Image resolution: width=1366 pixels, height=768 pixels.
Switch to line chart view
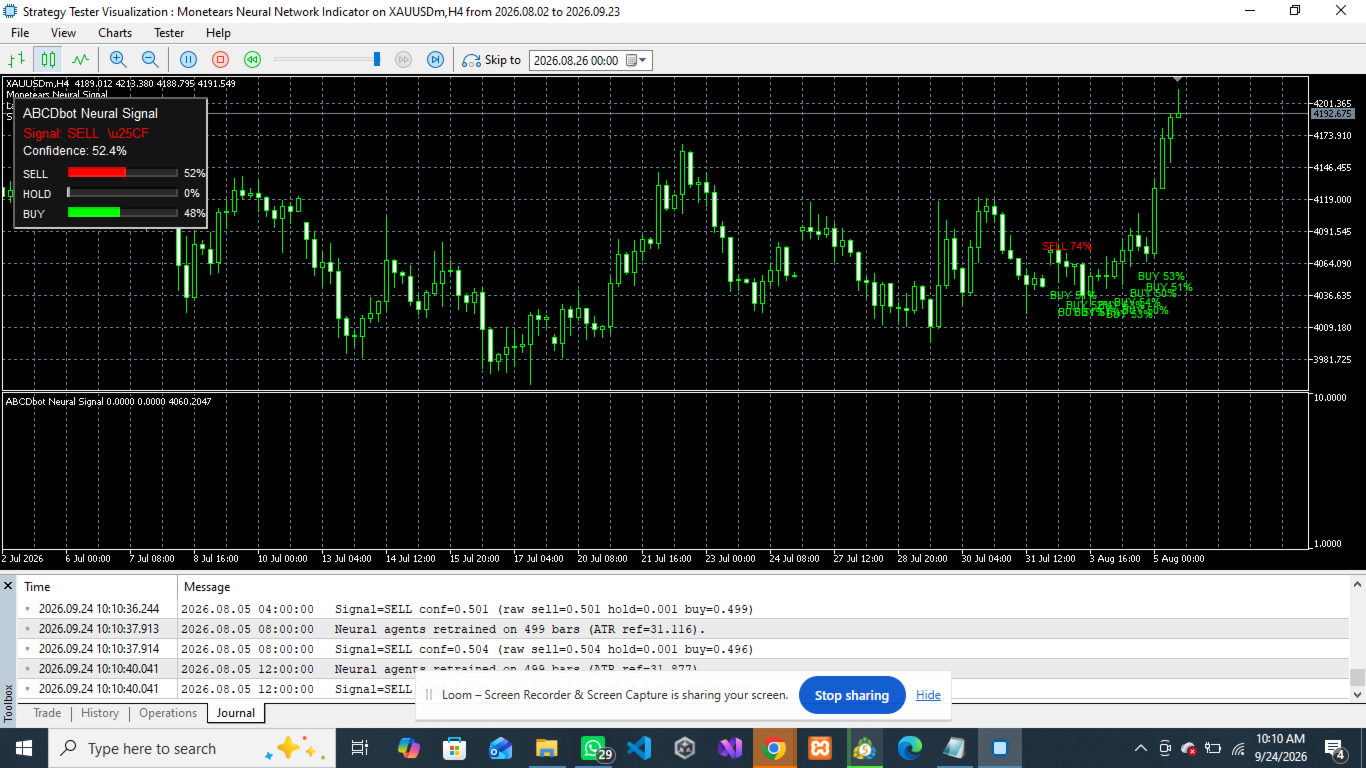pyautogui.click(x=80, y=60)
